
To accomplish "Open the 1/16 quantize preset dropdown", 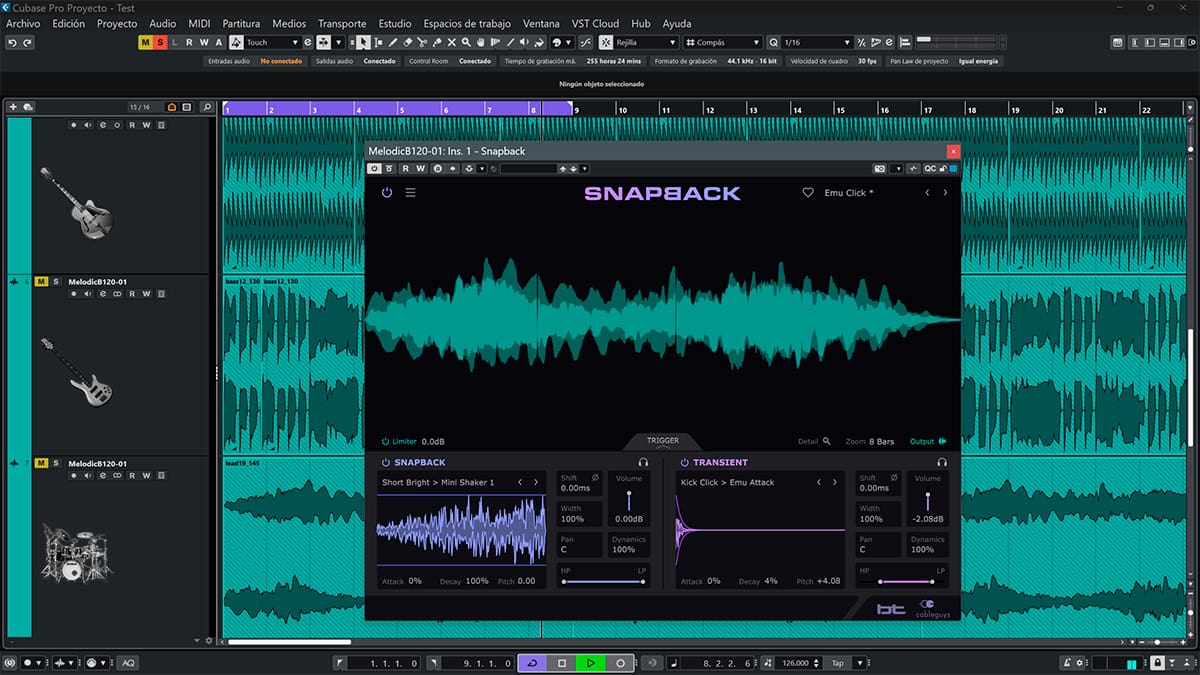I will point(816,43).
